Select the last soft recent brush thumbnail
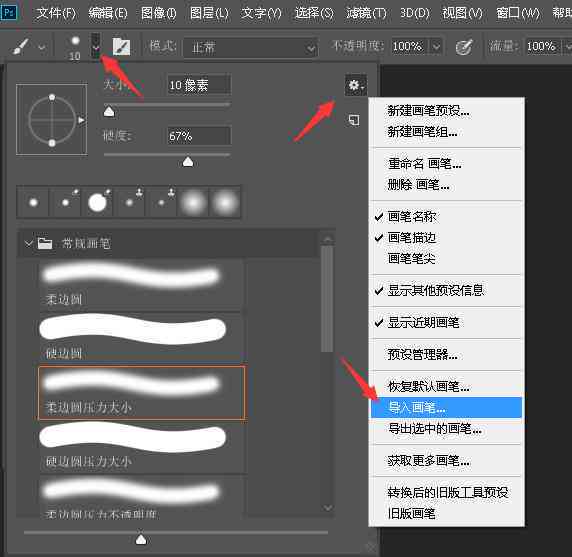 pyautogui.click(x=225, y=202)
